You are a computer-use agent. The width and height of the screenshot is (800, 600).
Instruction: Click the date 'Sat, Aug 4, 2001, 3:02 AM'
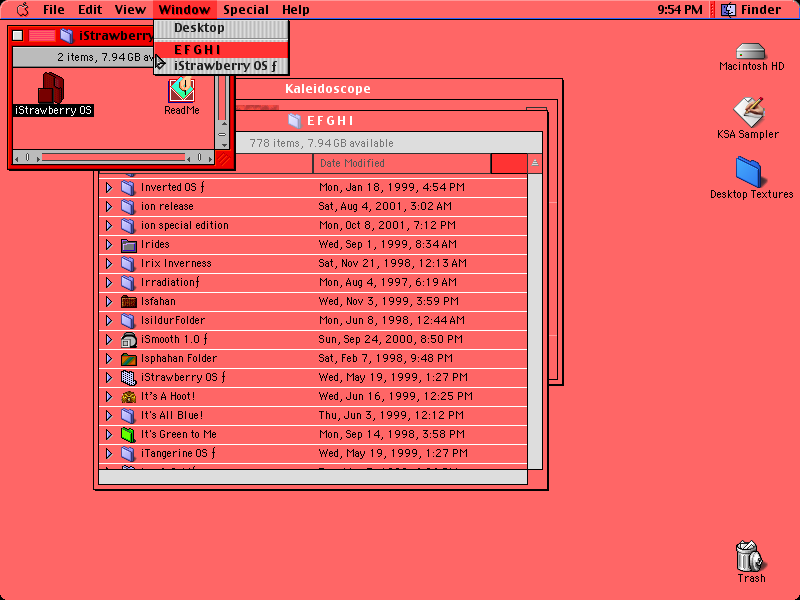pos(385,206)
